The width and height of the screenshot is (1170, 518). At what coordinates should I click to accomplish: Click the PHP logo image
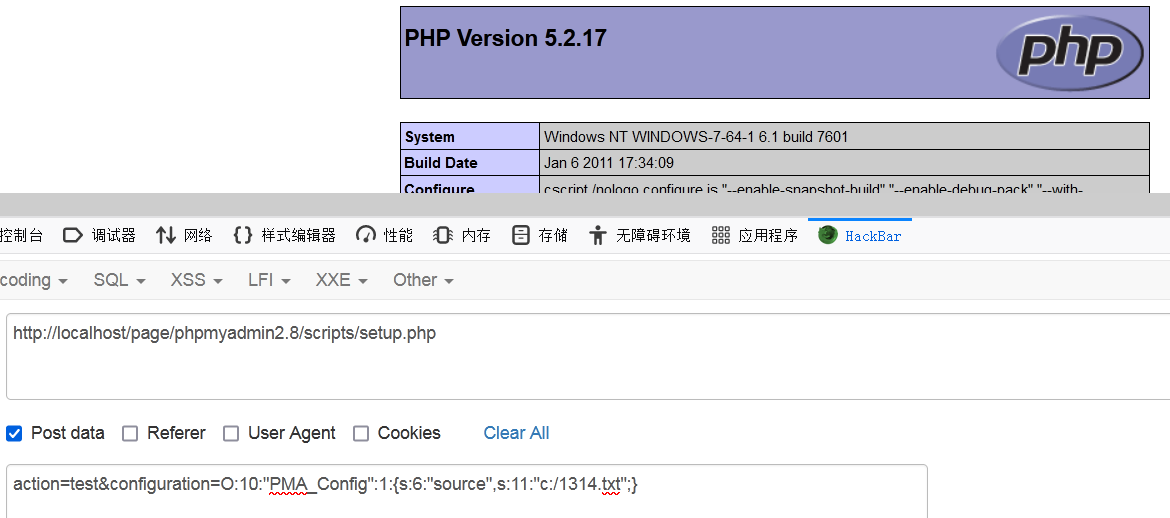pyautogui.click(x=1069, y=51)
